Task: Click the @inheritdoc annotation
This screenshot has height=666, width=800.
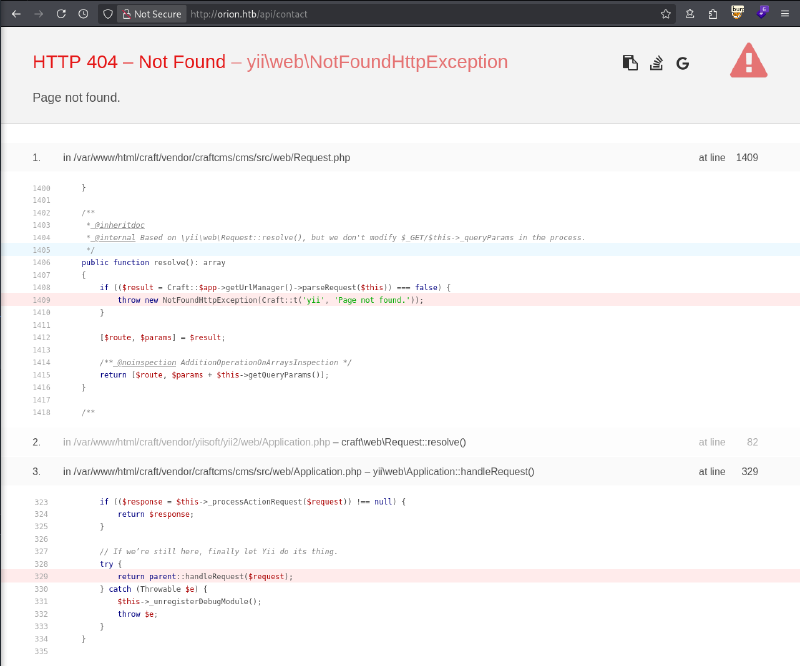Action: coord(119,225)
